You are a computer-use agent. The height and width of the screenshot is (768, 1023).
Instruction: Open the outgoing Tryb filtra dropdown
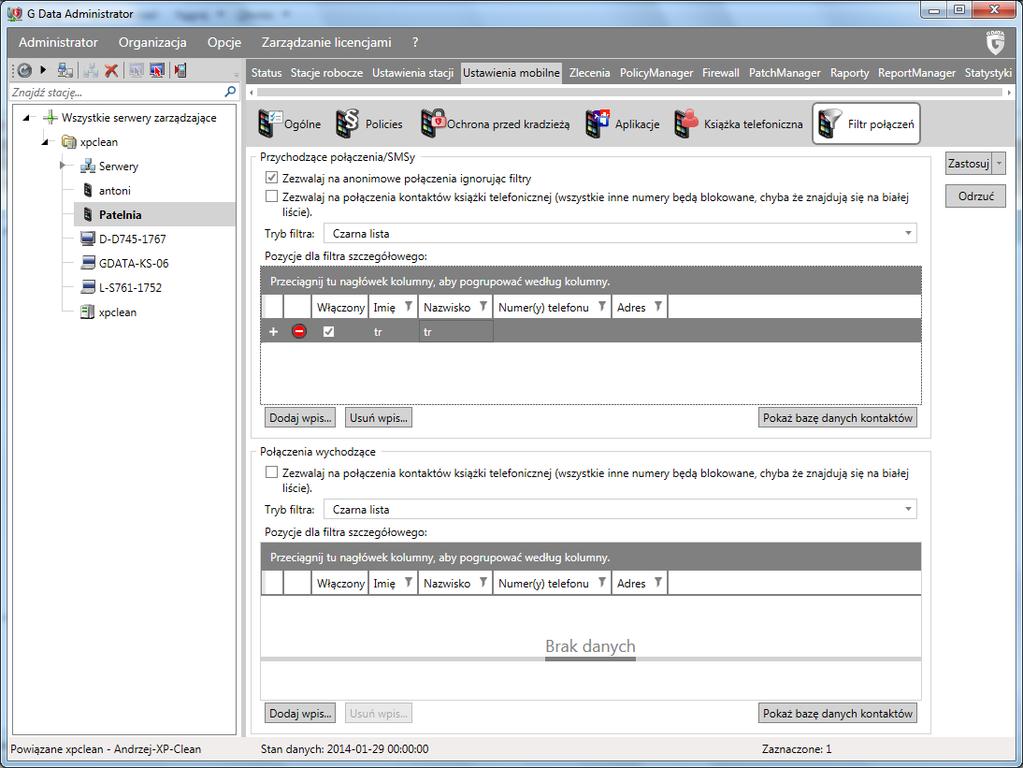pyautogui.click(x=620, y=509)
